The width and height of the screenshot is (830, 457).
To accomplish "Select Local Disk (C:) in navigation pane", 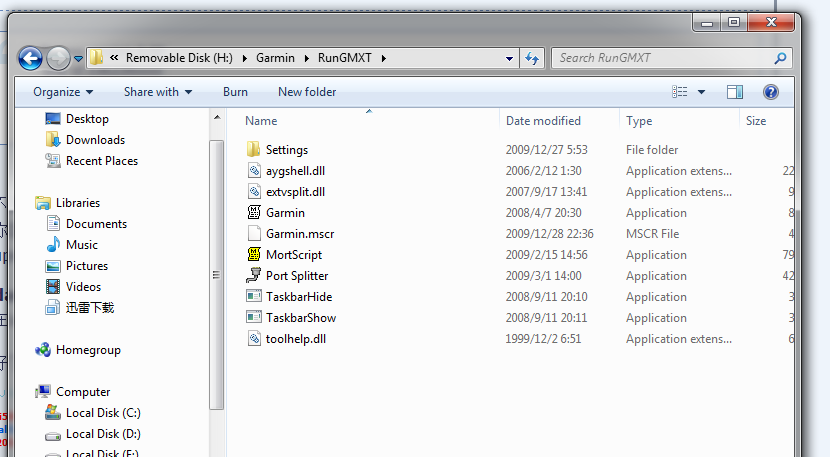I will (x=103, y=413).
